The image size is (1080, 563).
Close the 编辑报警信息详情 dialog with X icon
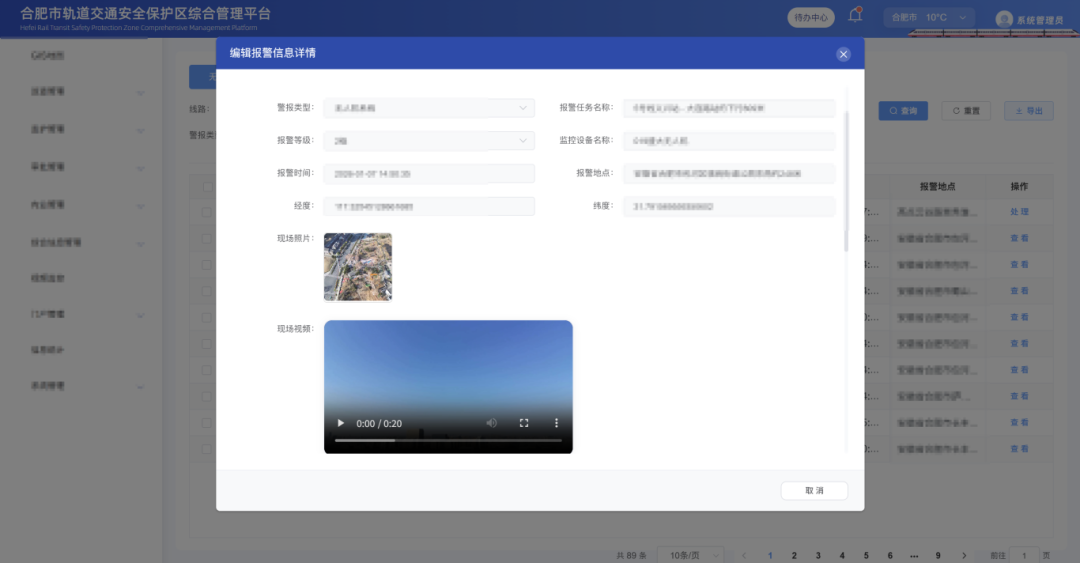843,54
